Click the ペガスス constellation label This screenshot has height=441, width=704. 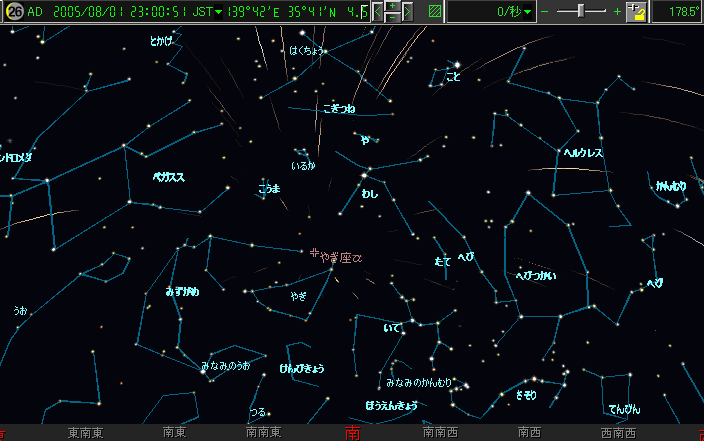[x=168, y=177]
